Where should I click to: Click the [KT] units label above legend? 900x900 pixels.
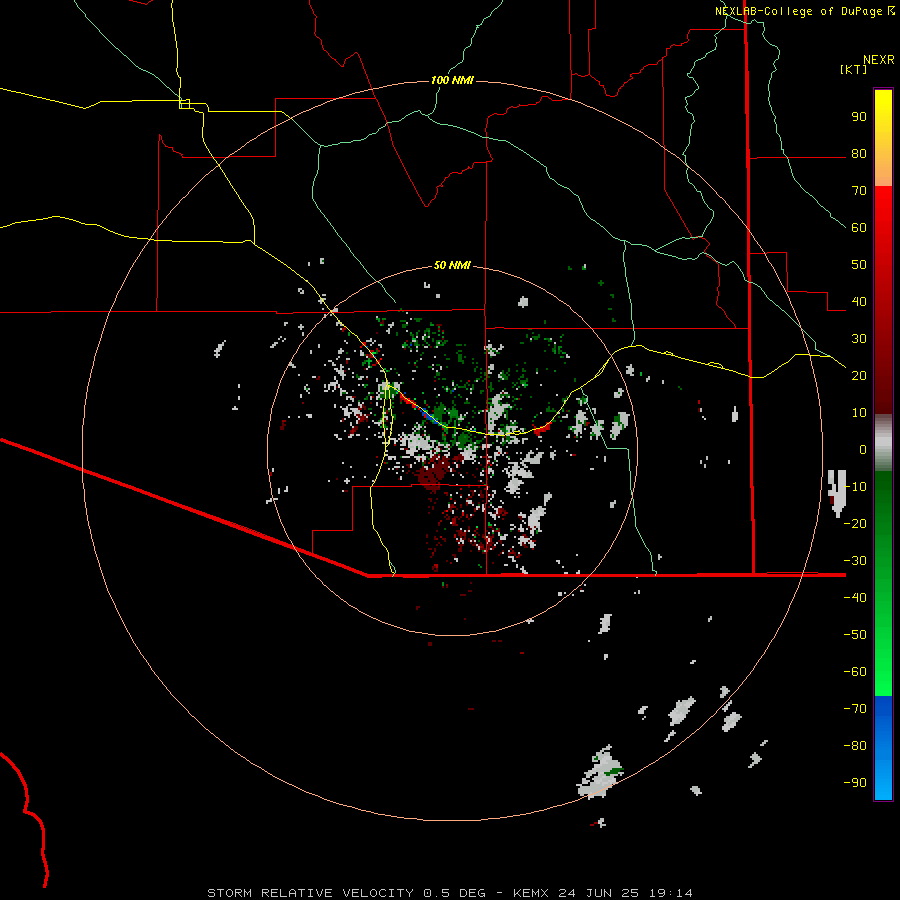[x=853, y=69]
